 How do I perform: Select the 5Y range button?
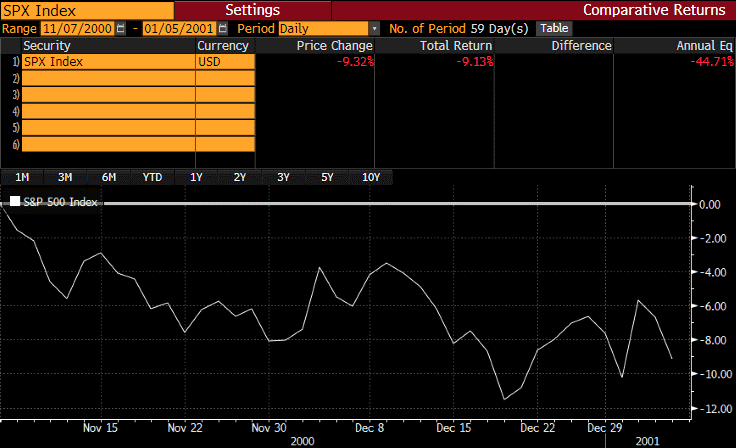pos(327,177)
